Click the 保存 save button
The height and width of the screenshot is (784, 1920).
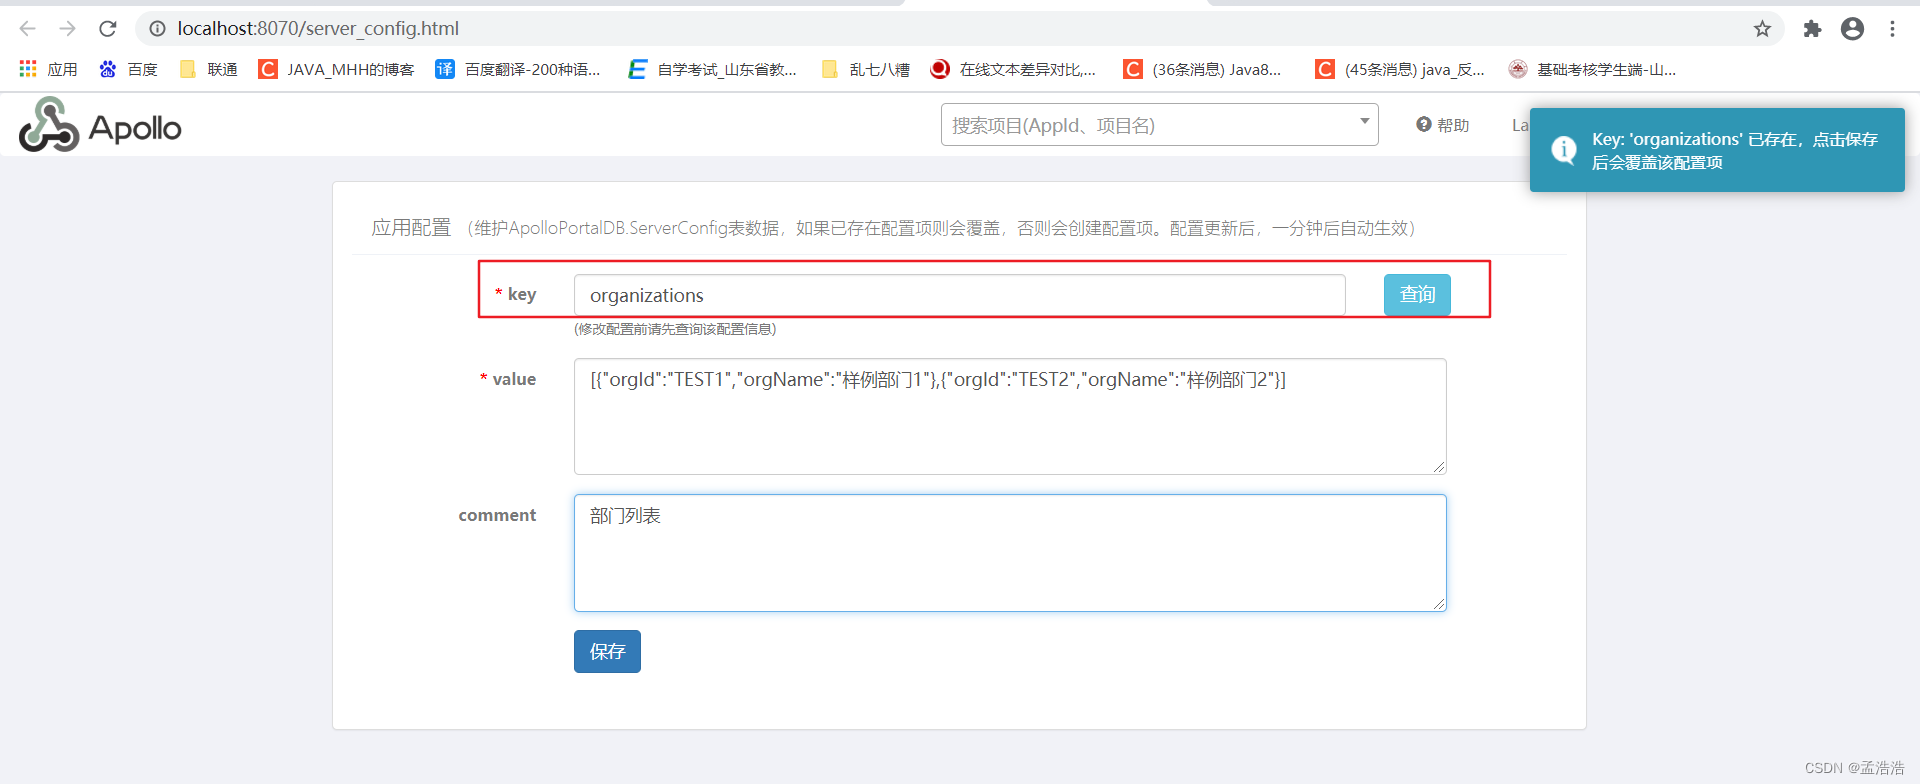607,652
